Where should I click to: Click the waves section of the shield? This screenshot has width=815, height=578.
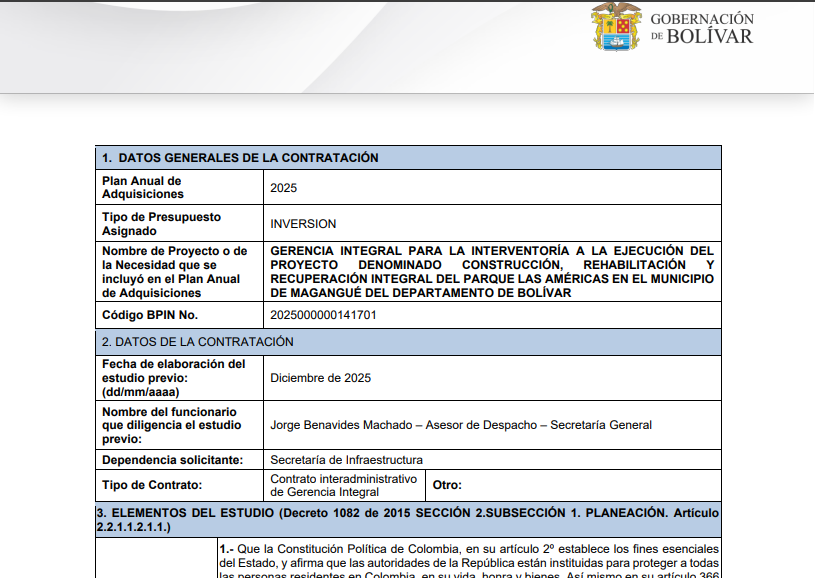617,42
